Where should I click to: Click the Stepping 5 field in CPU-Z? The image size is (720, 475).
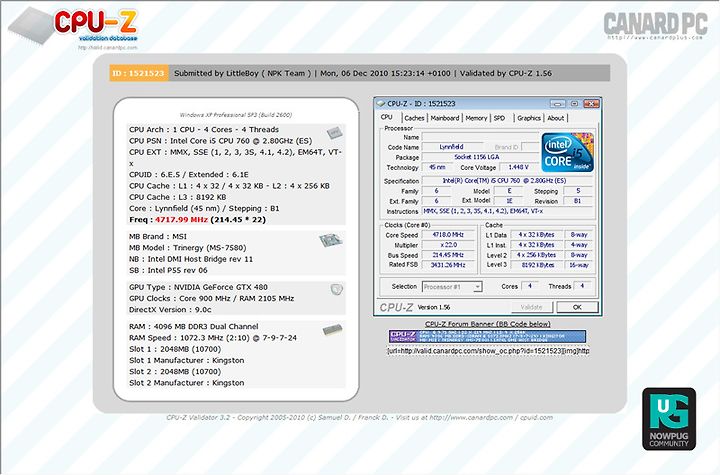[x=578, y=191]
